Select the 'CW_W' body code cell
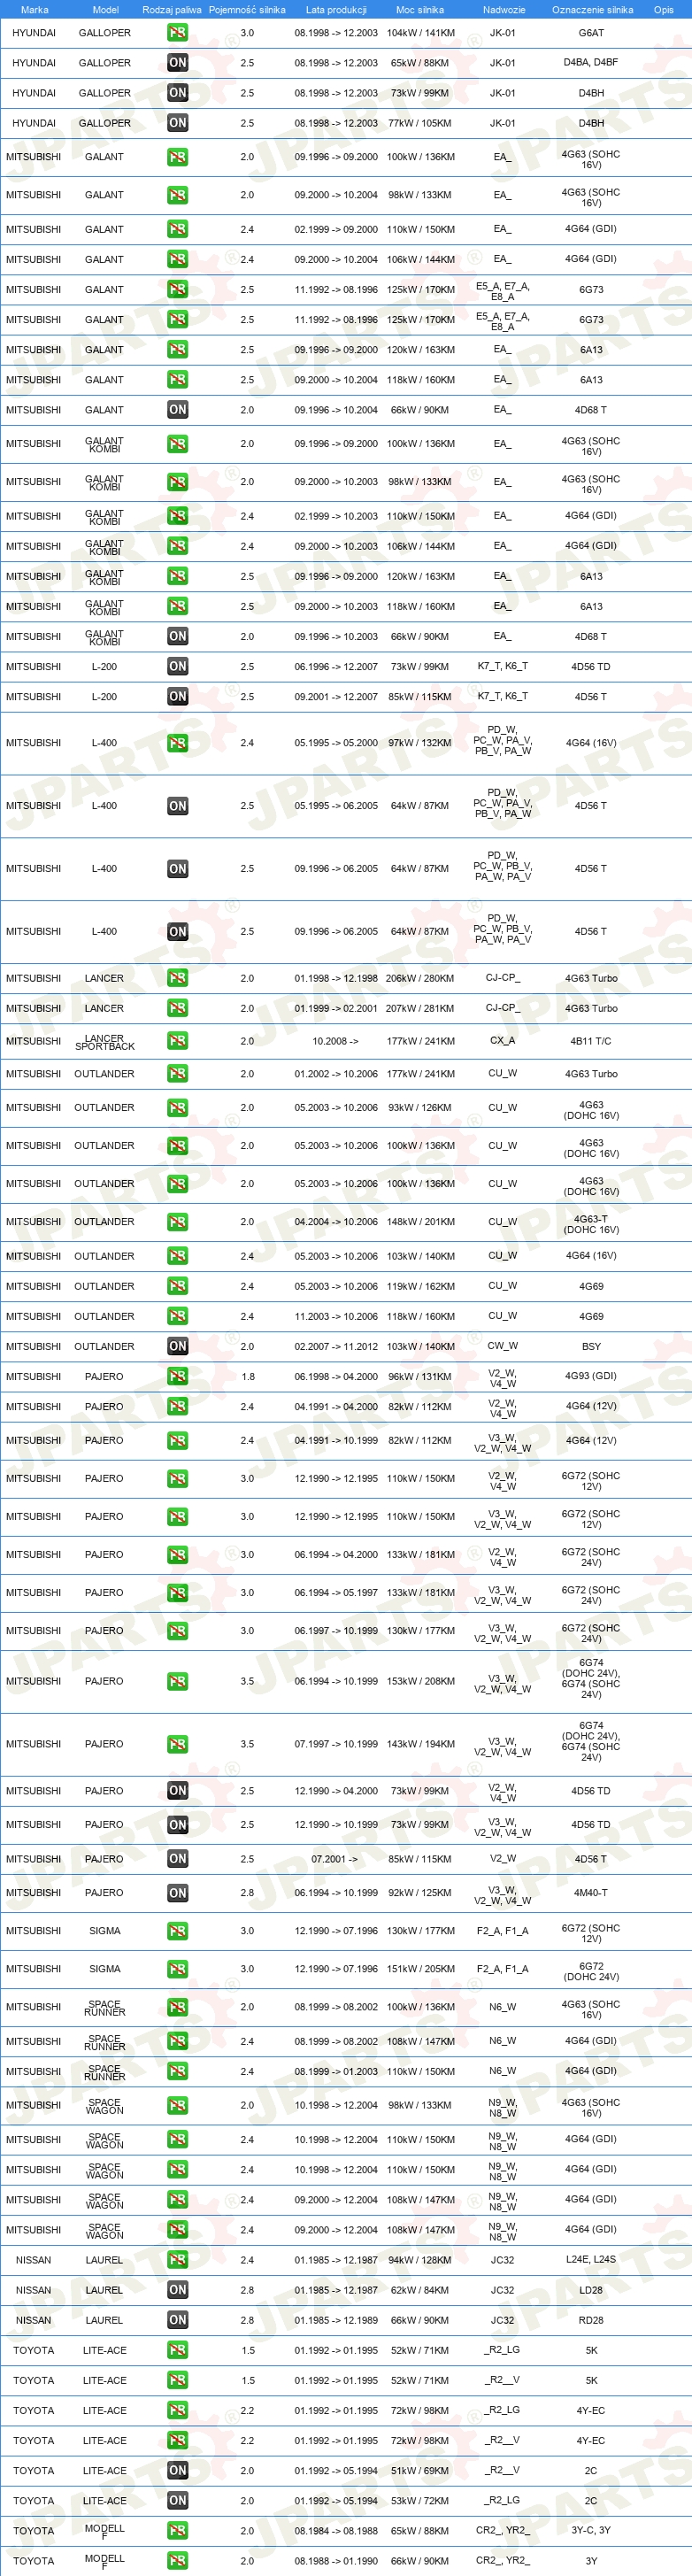The height and width of the screenshot is (2576, 692). coord(503,1346)
